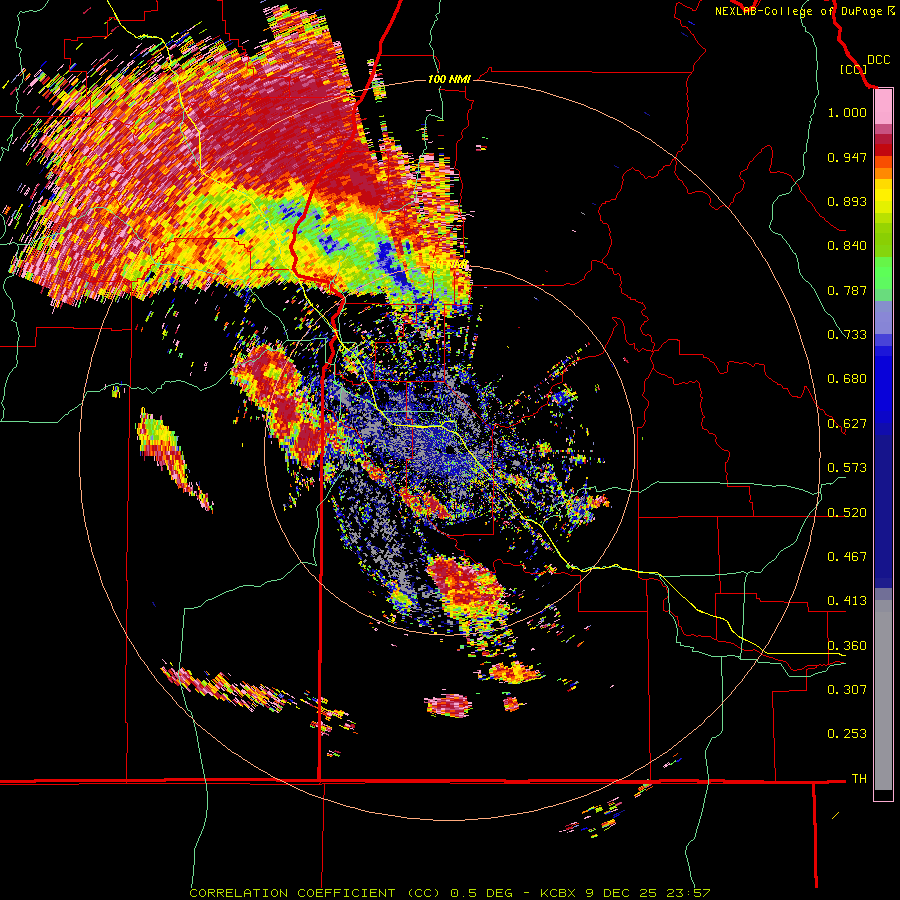
Task: Click the TH threshold label
Action: pos(859,779)
